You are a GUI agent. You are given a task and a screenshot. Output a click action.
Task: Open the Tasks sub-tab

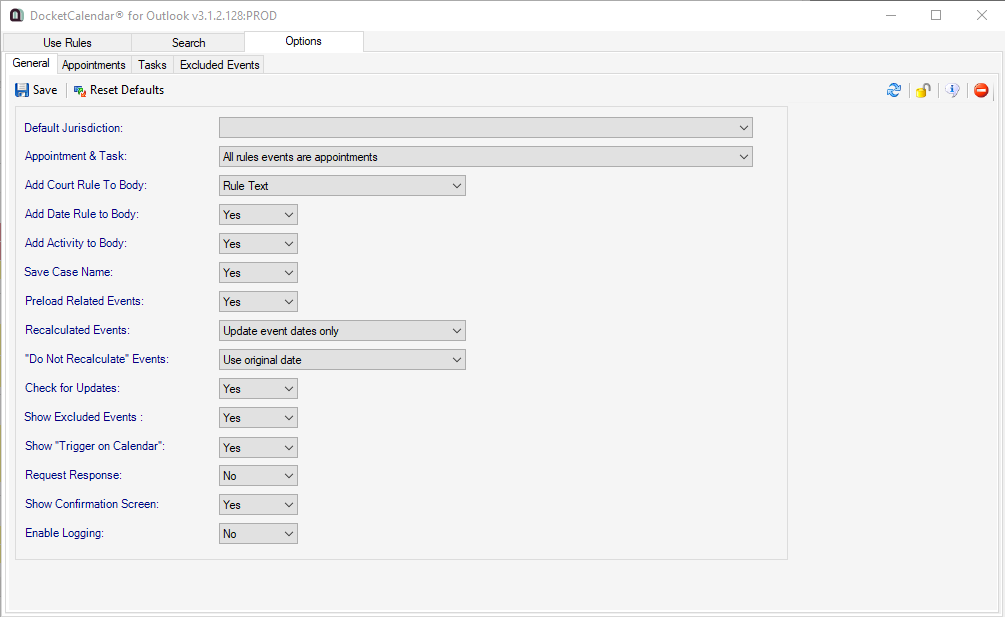(152, 65)
